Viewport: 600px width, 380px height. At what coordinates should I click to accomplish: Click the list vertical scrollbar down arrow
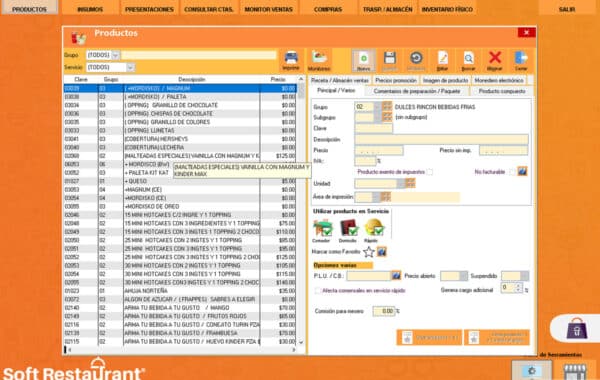(x=301, y=342)
